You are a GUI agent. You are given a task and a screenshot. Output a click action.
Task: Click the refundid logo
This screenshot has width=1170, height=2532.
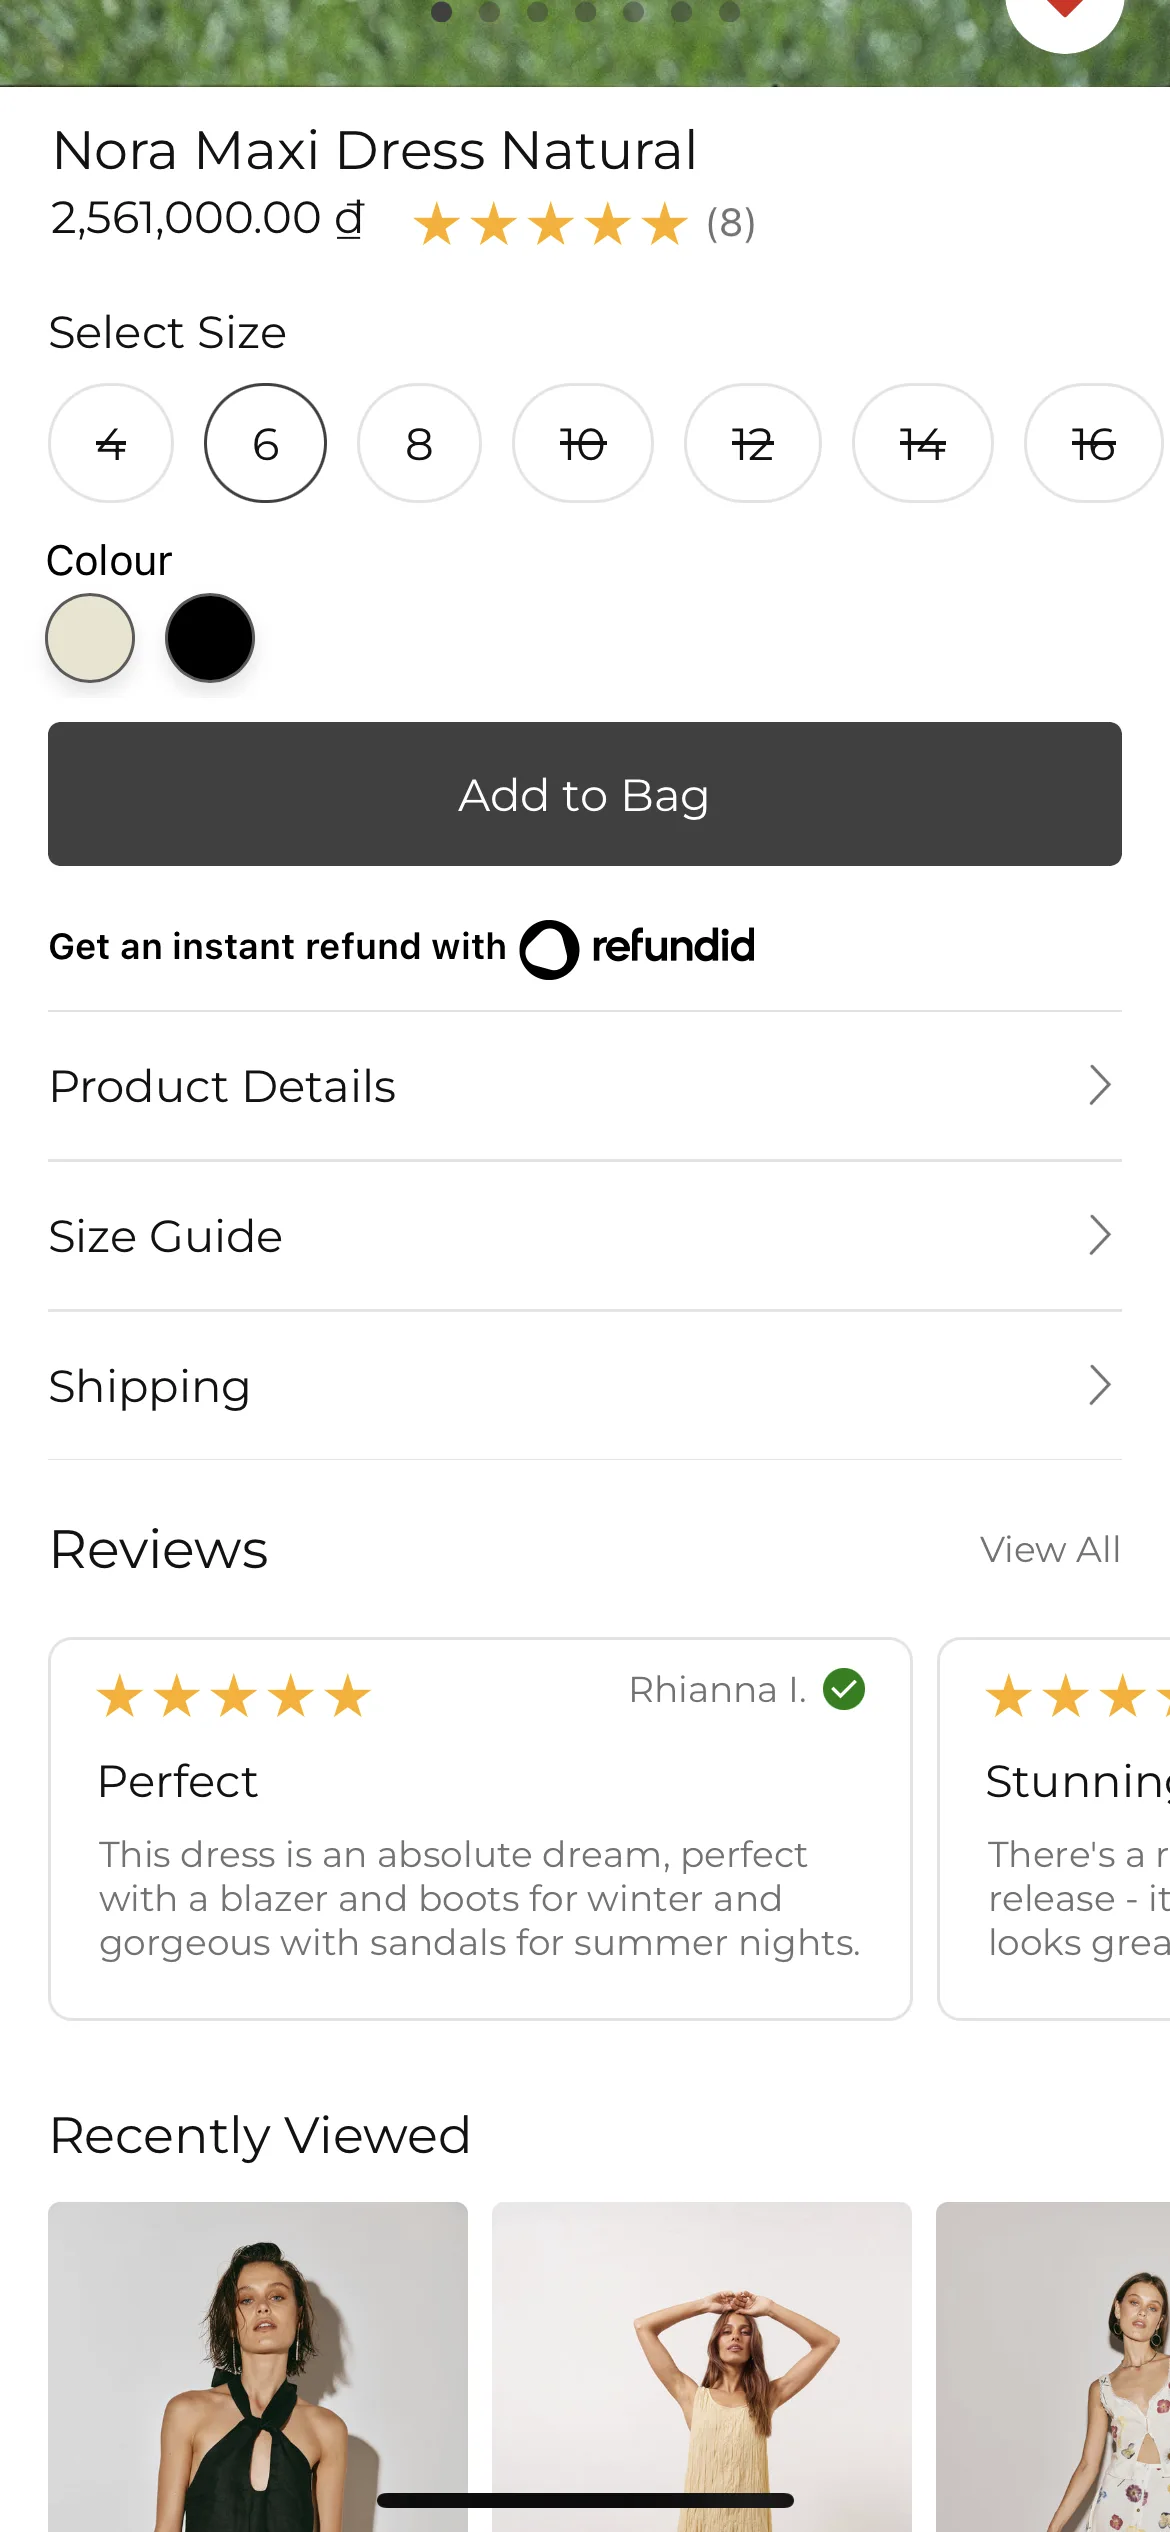click(637, 948)
